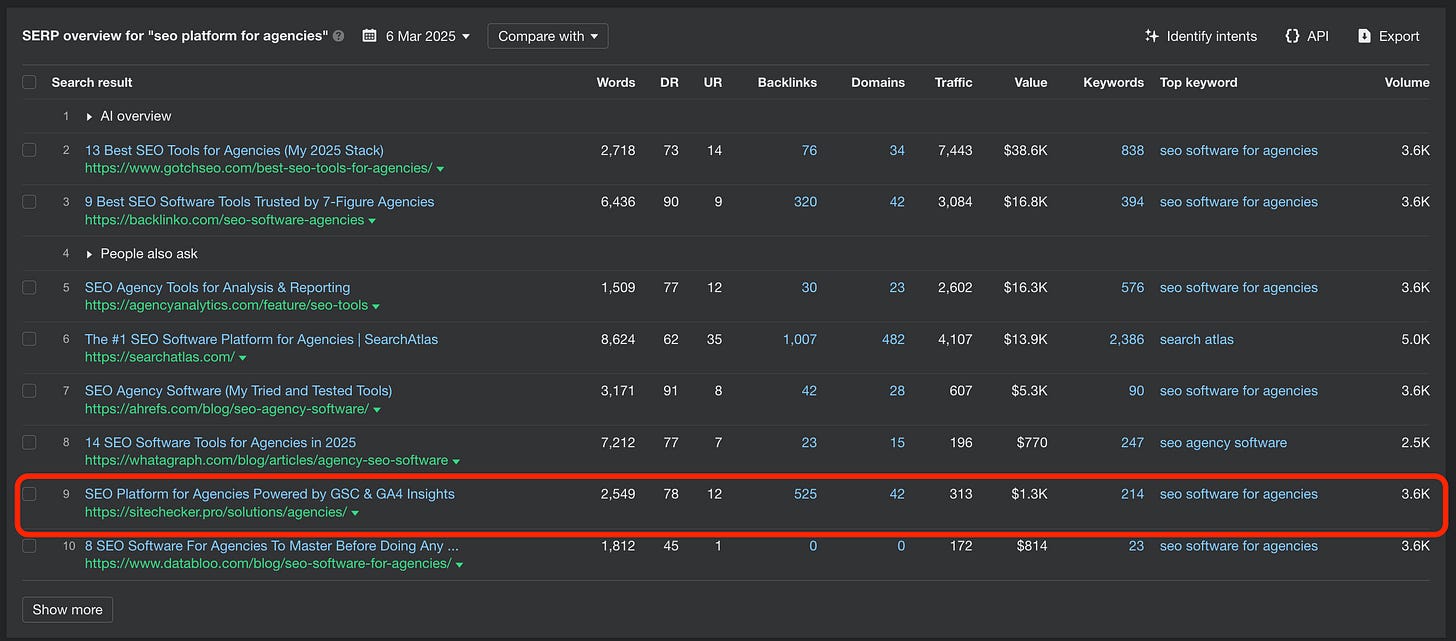Click the Words column header
1456x641 pixels.
[616, 82]
